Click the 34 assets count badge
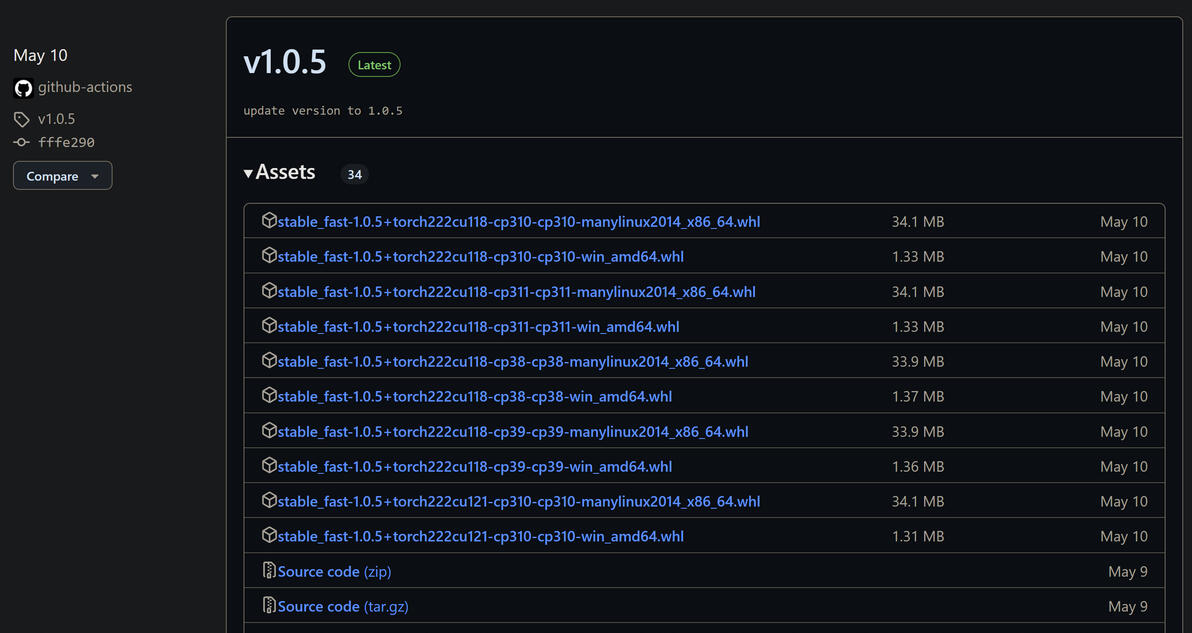The width and height of the screenshot is (1192, 633). pyautogui.click(x=354, y=175)
